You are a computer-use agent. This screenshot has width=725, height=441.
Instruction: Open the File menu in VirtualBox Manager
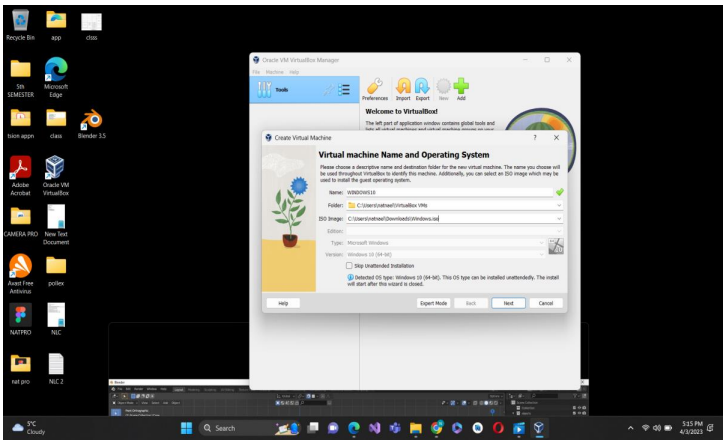click(x=256, y=72)
